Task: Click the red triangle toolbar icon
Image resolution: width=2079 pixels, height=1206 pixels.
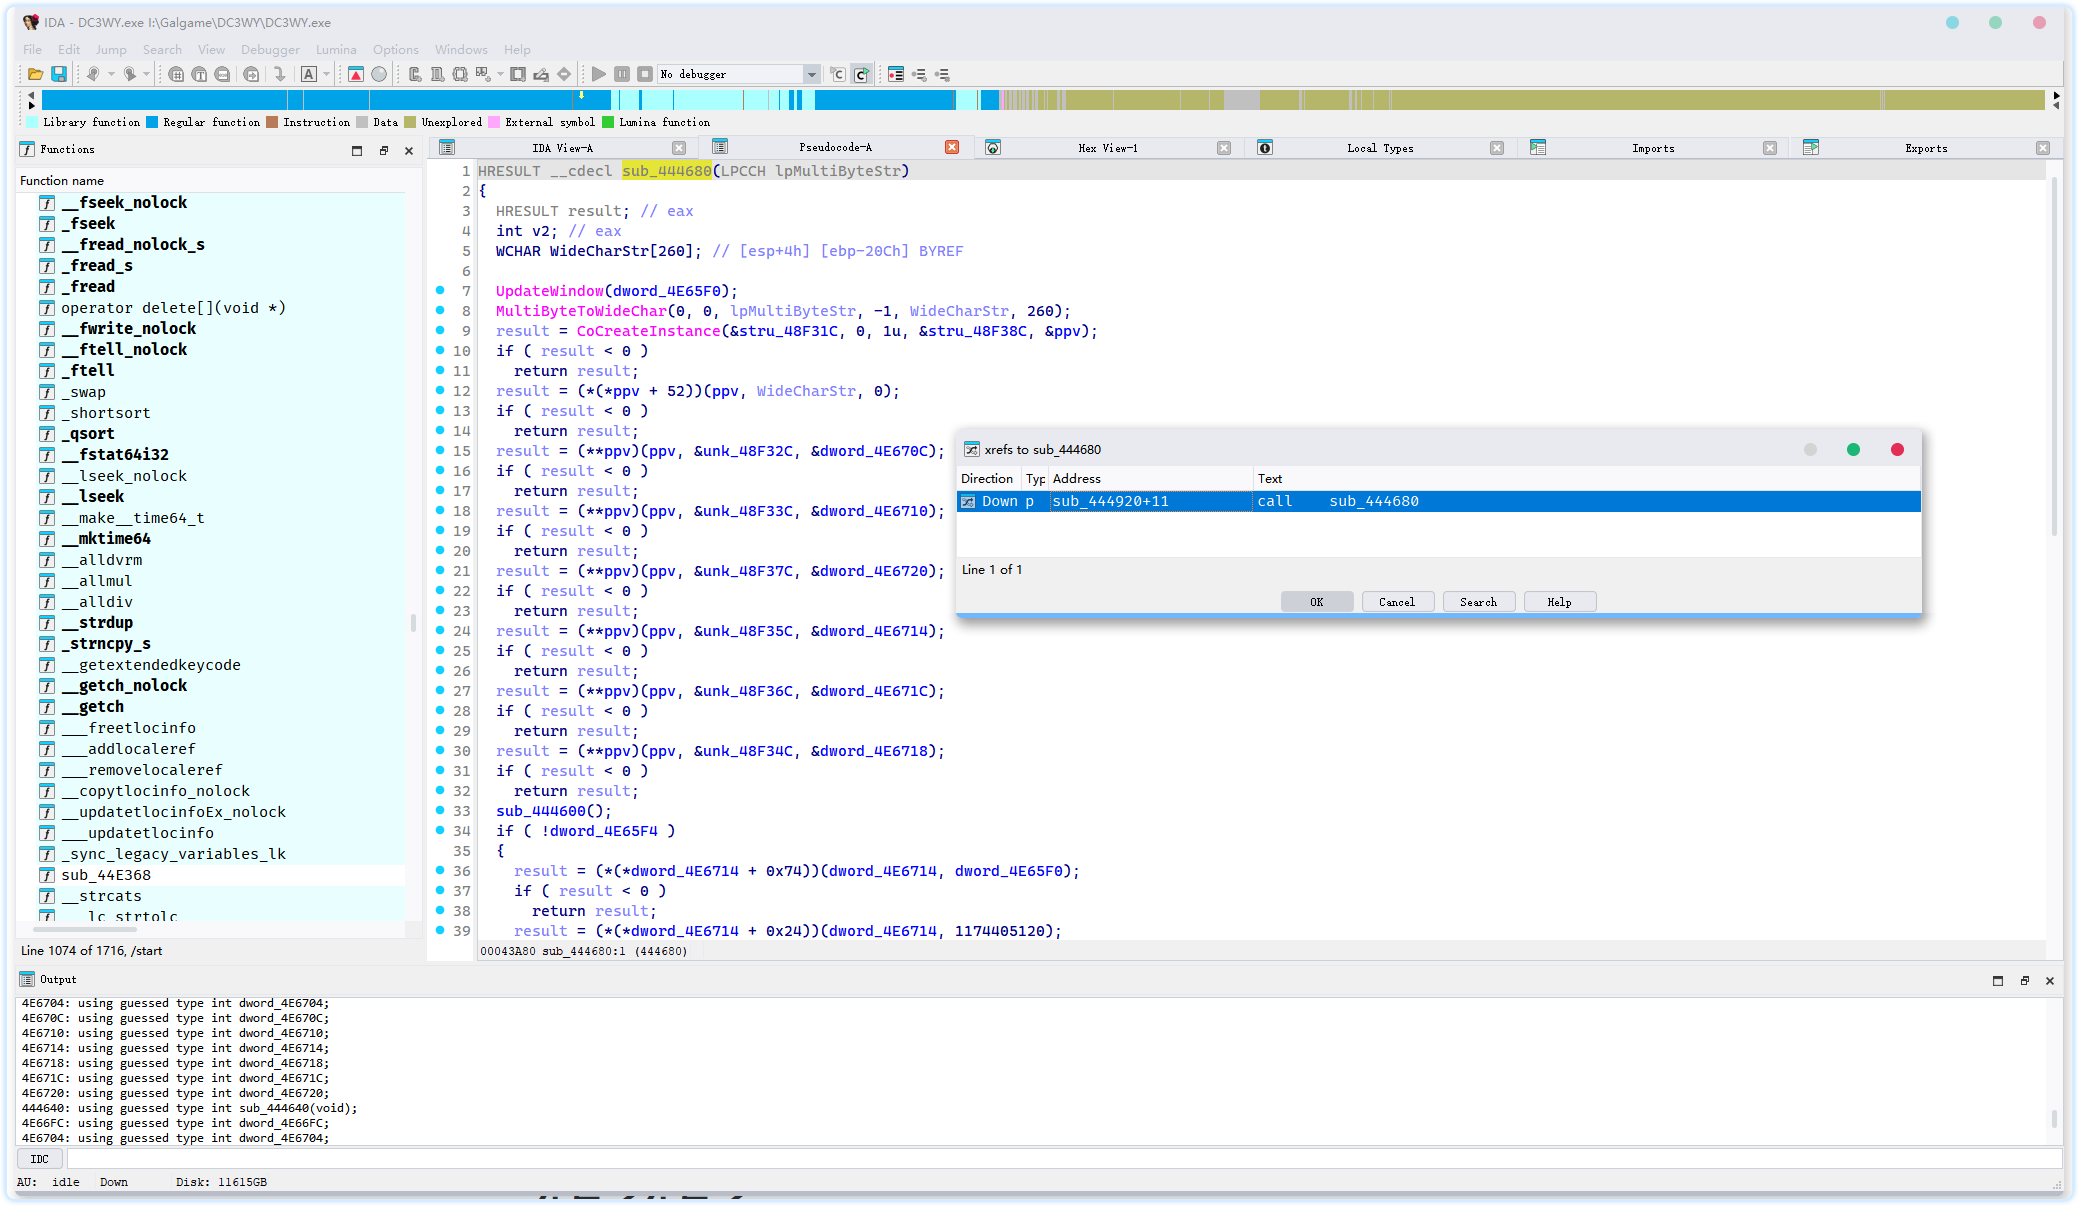Action: (x=356, y=74)
